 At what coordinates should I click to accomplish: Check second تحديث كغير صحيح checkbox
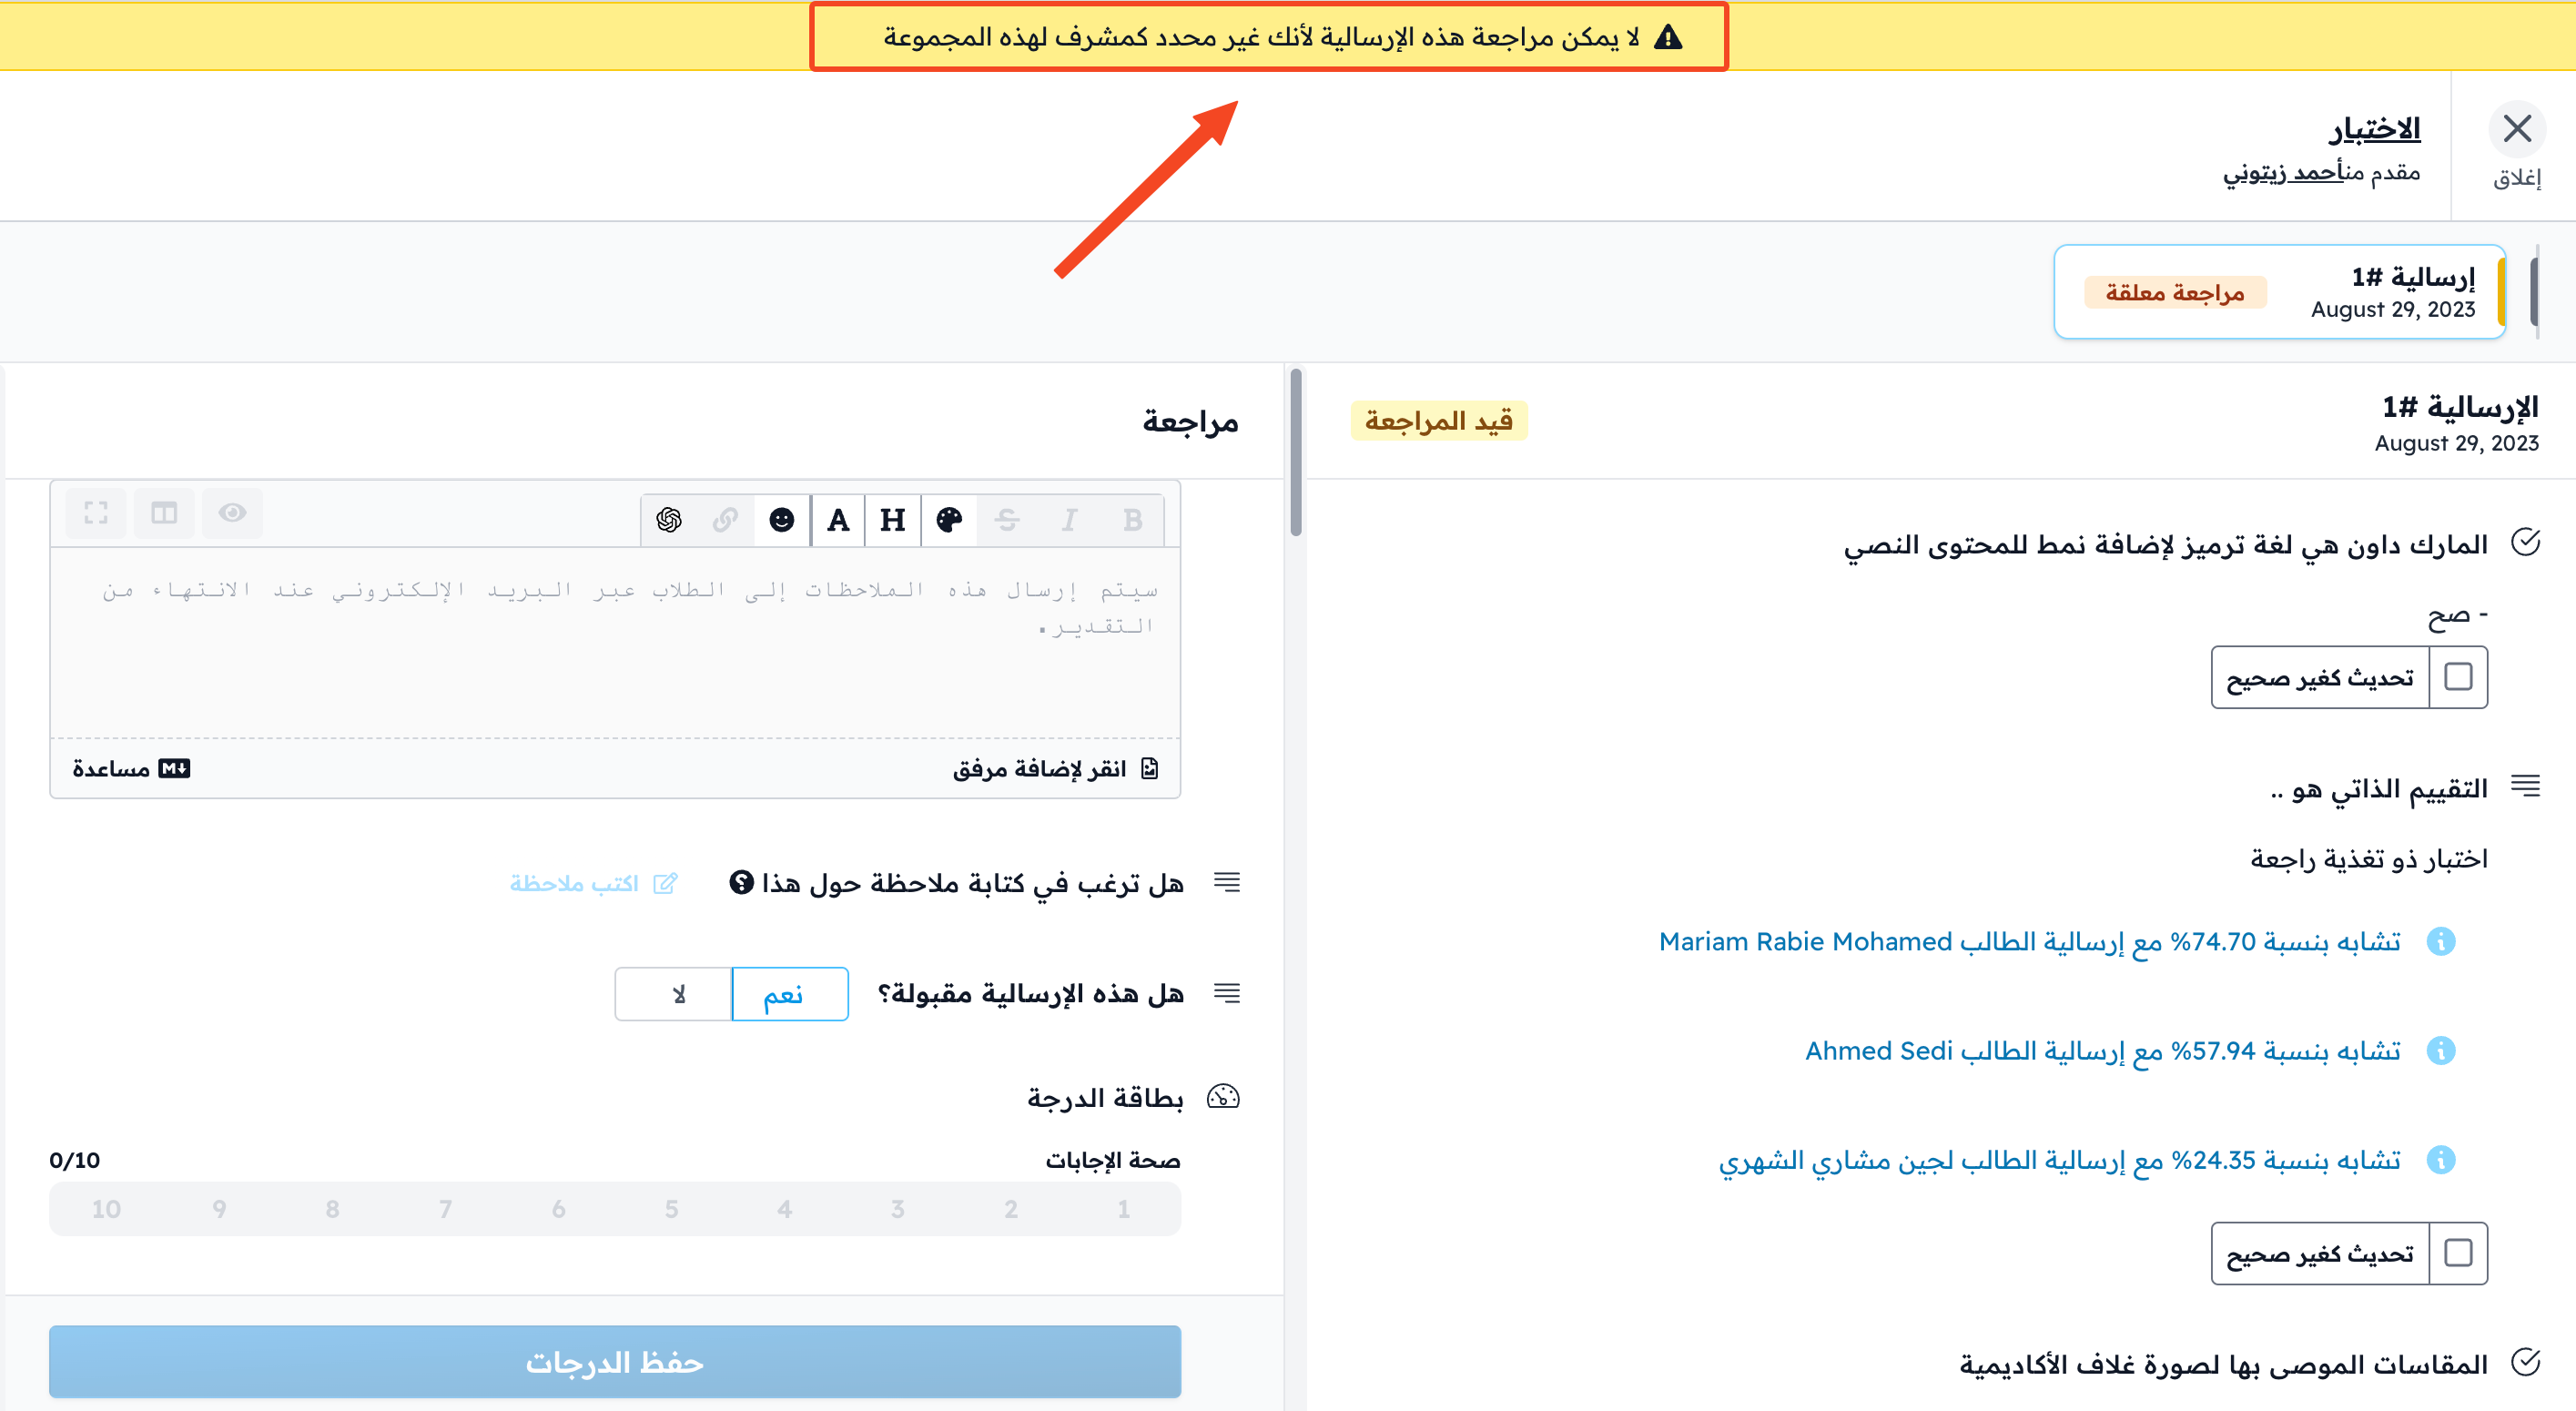[2458, 1253]
